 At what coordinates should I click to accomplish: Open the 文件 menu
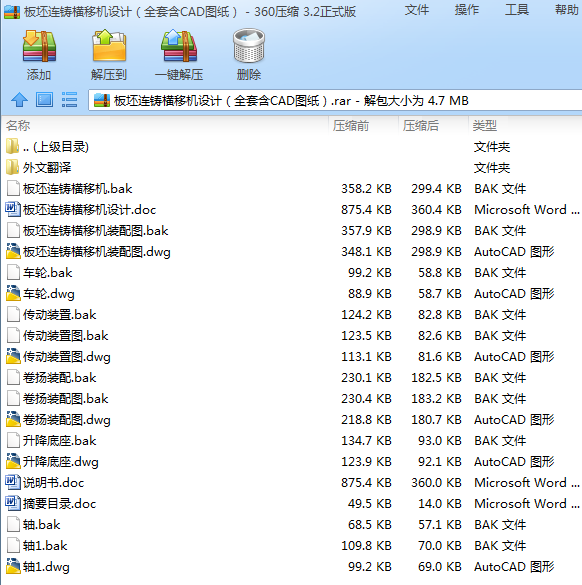[417, 10]
